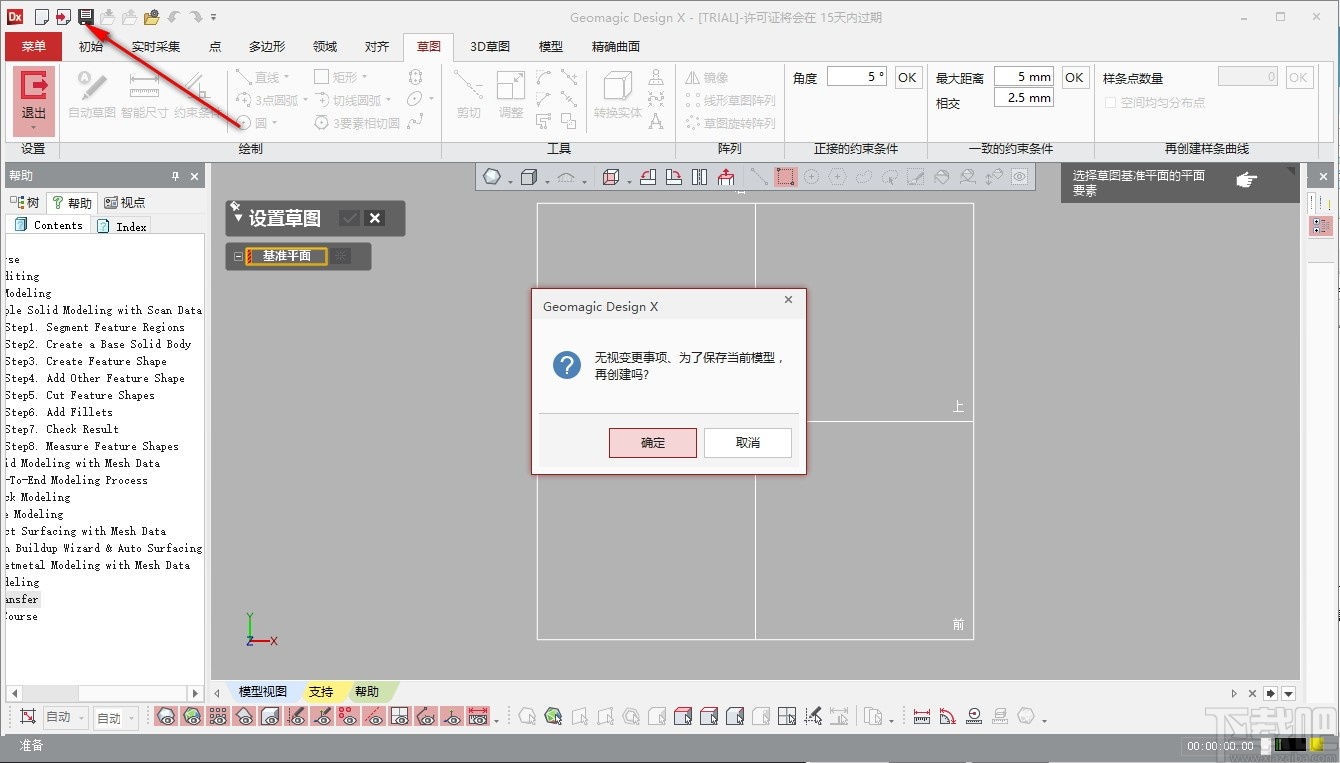Click the 转换实体 convert entities icon
This screenshot has height=763, width=1340.
tap(617, 95)
